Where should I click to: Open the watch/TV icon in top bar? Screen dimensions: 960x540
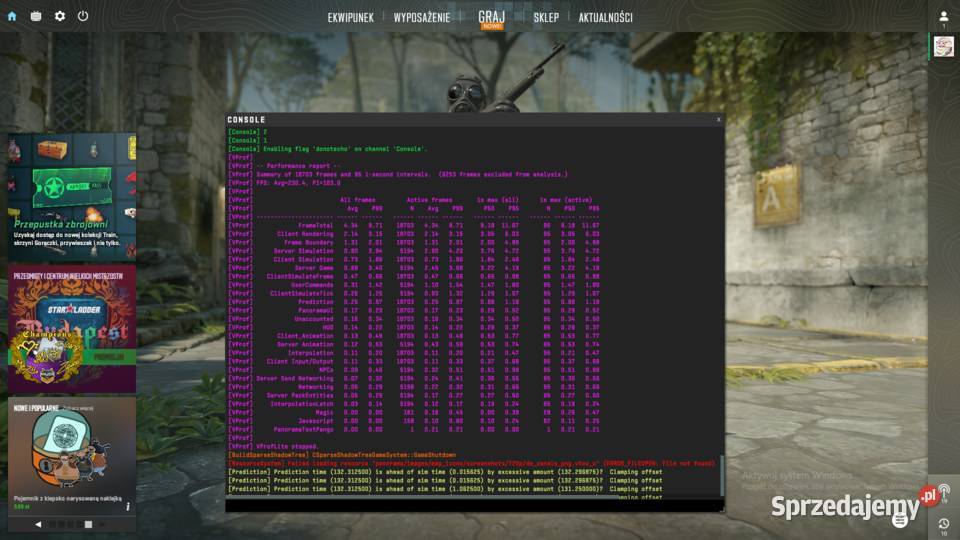(36, 16)
